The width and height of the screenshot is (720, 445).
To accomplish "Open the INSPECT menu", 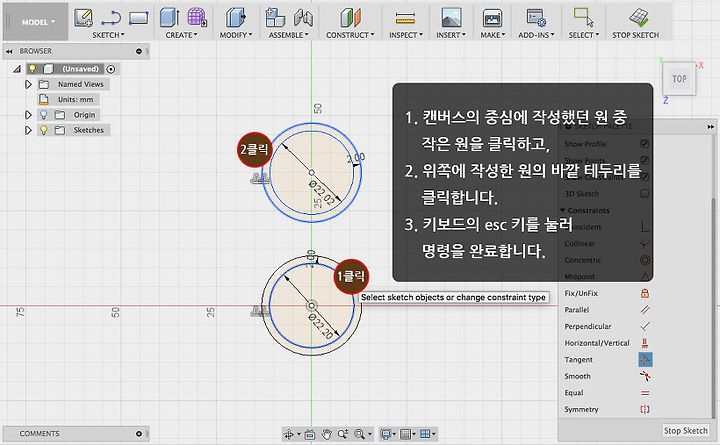I will click(405, 35).
